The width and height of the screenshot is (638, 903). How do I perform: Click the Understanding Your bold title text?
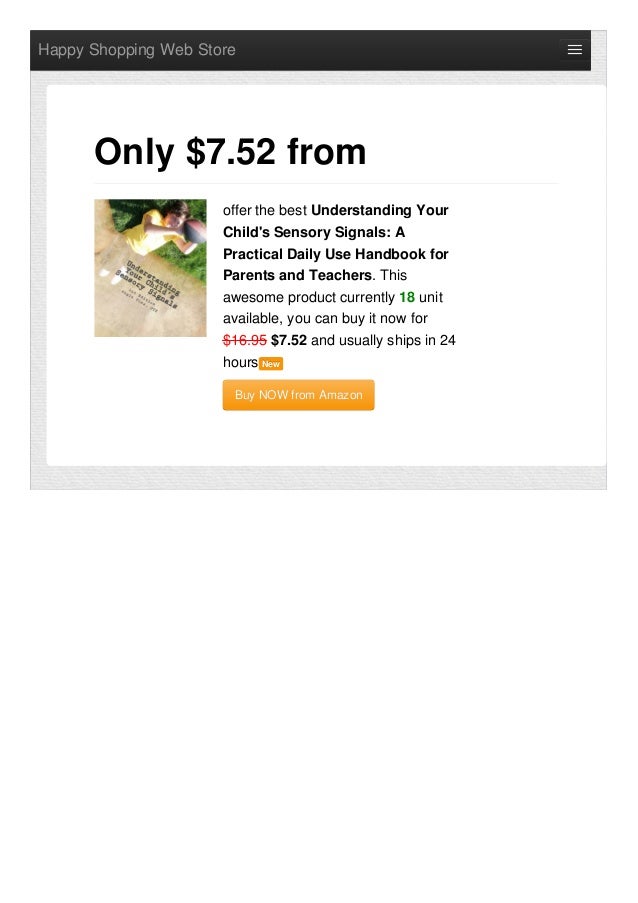coord(379,210)
